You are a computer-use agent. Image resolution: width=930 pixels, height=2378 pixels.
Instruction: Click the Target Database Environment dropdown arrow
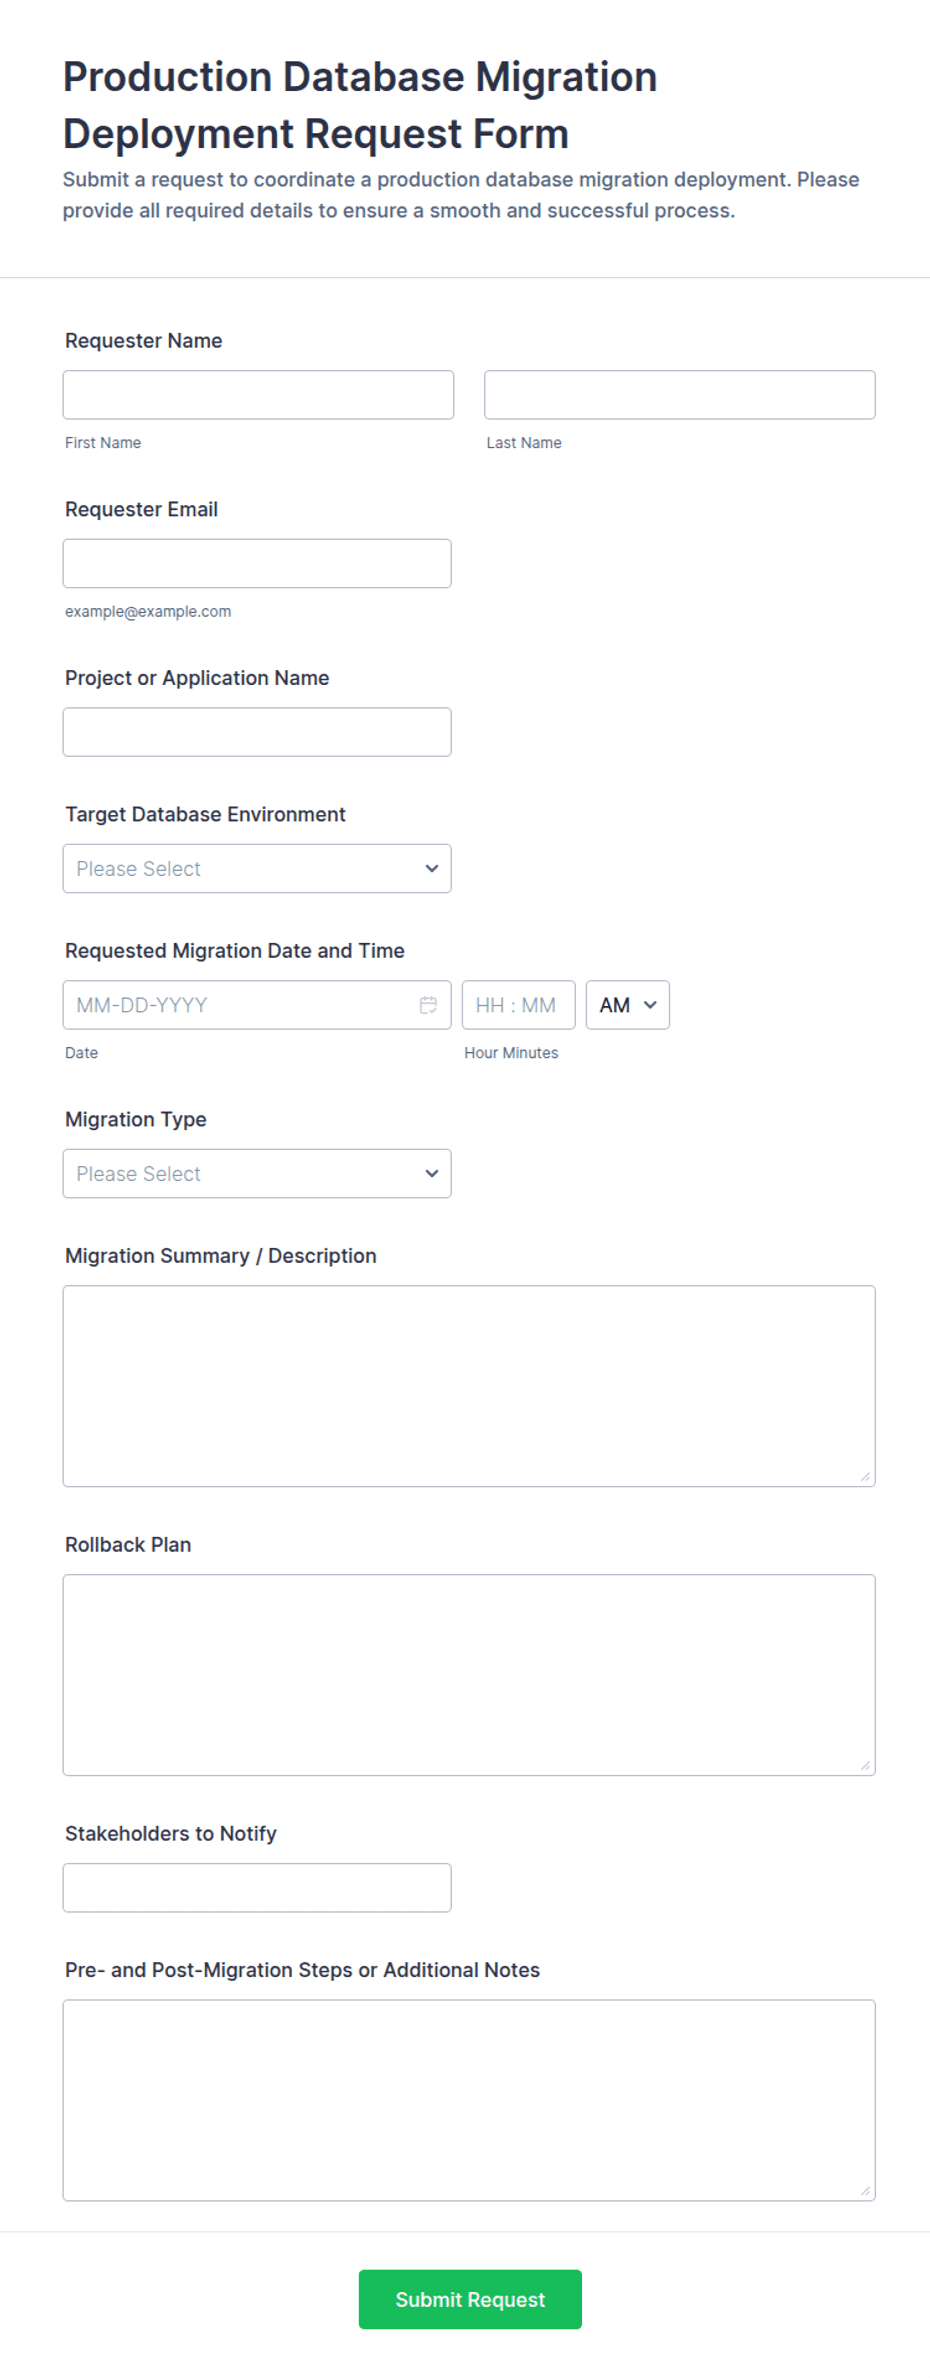(431, 868)
